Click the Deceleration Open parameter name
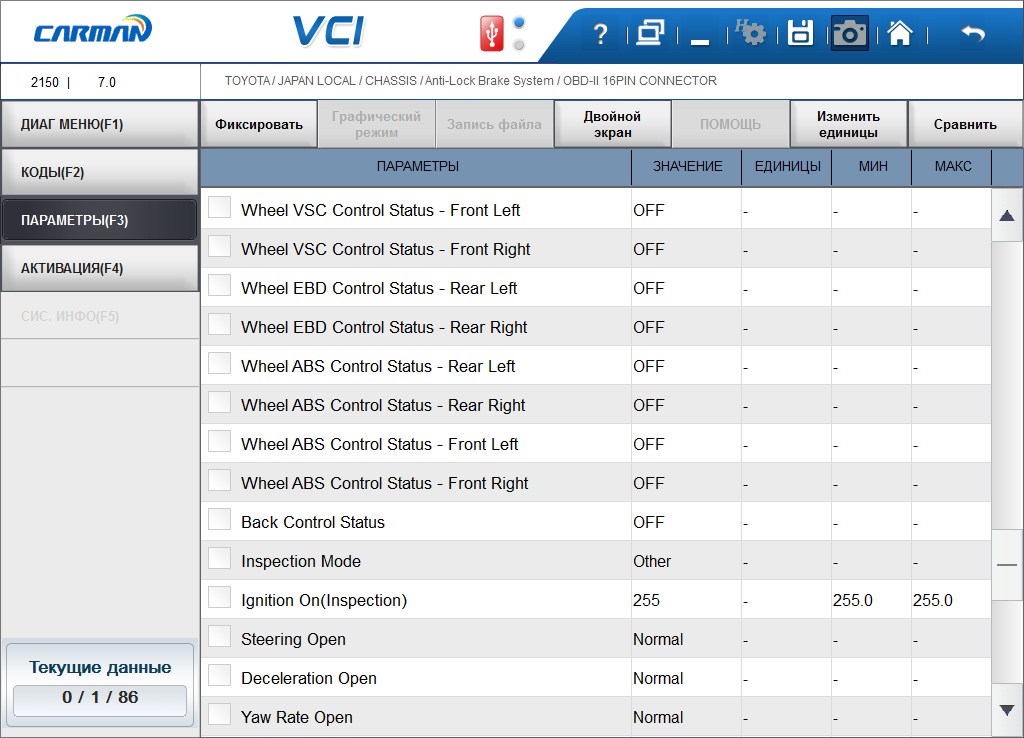 (x=309, y=679)
